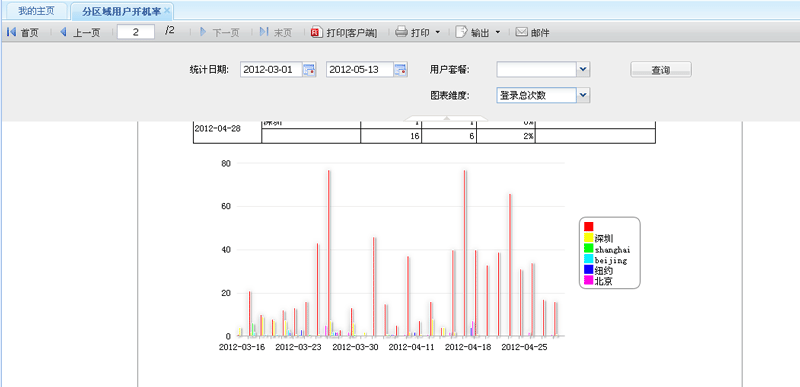The image size is (800, 387).
Task: Click the shanghai legend label
Action: 613,249
